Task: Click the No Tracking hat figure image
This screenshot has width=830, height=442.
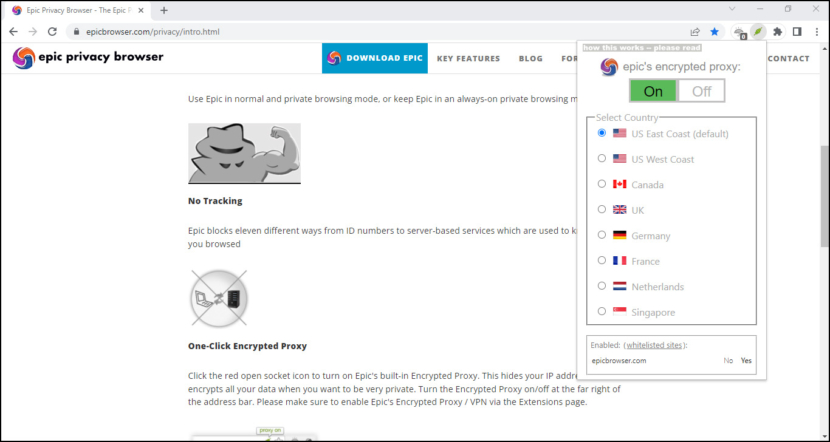Action: click(x=244, y=154)
